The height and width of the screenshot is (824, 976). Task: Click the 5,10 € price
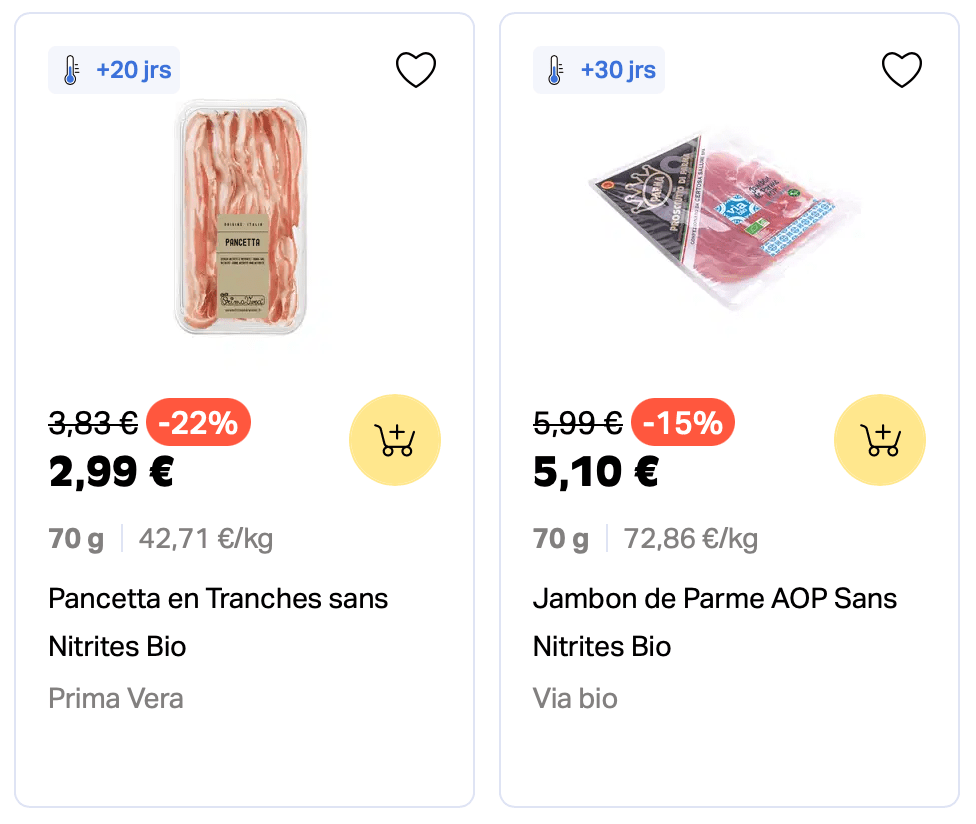(x=596, y=472)
